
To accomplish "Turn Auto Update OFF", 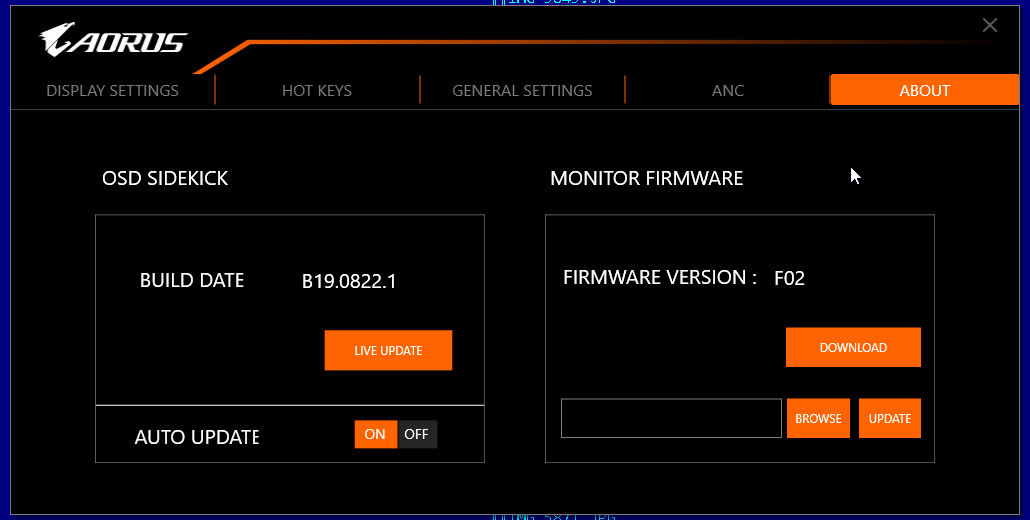I will click(416, 435).
